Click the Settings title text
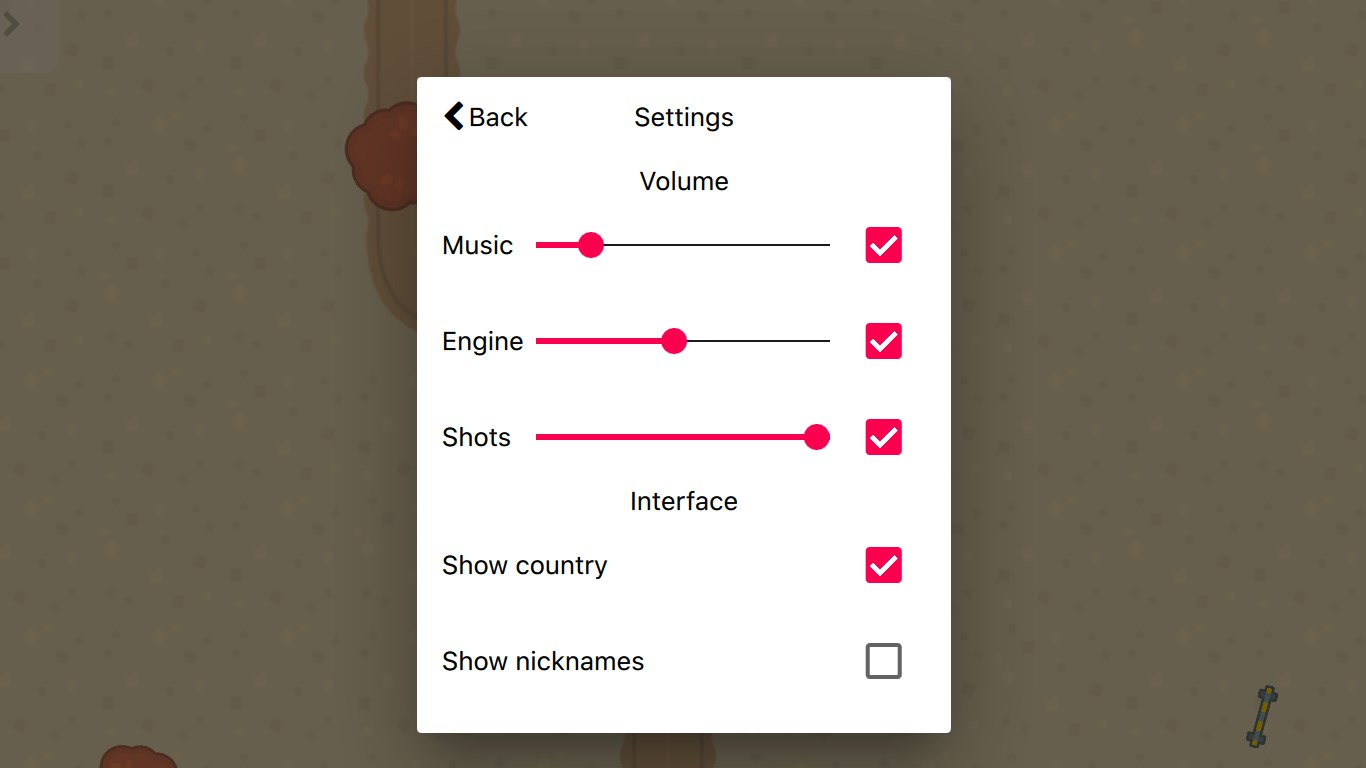 (684, 117)
